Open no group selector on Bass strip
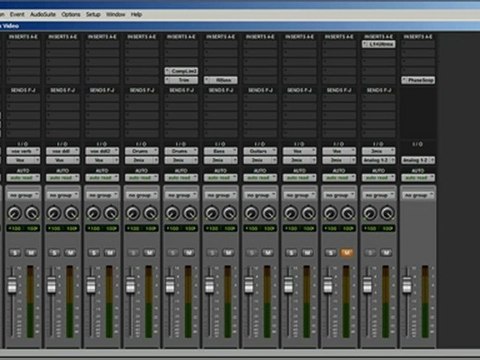The width and height of the screenshot is (480, 360). [x=220, y=195]
